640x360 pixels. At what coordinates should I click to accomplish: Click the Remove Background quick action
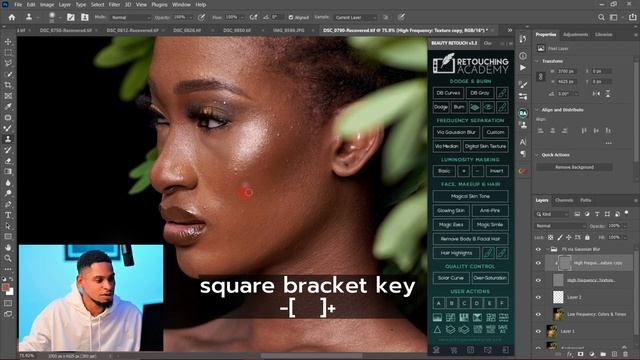point(574,167)
